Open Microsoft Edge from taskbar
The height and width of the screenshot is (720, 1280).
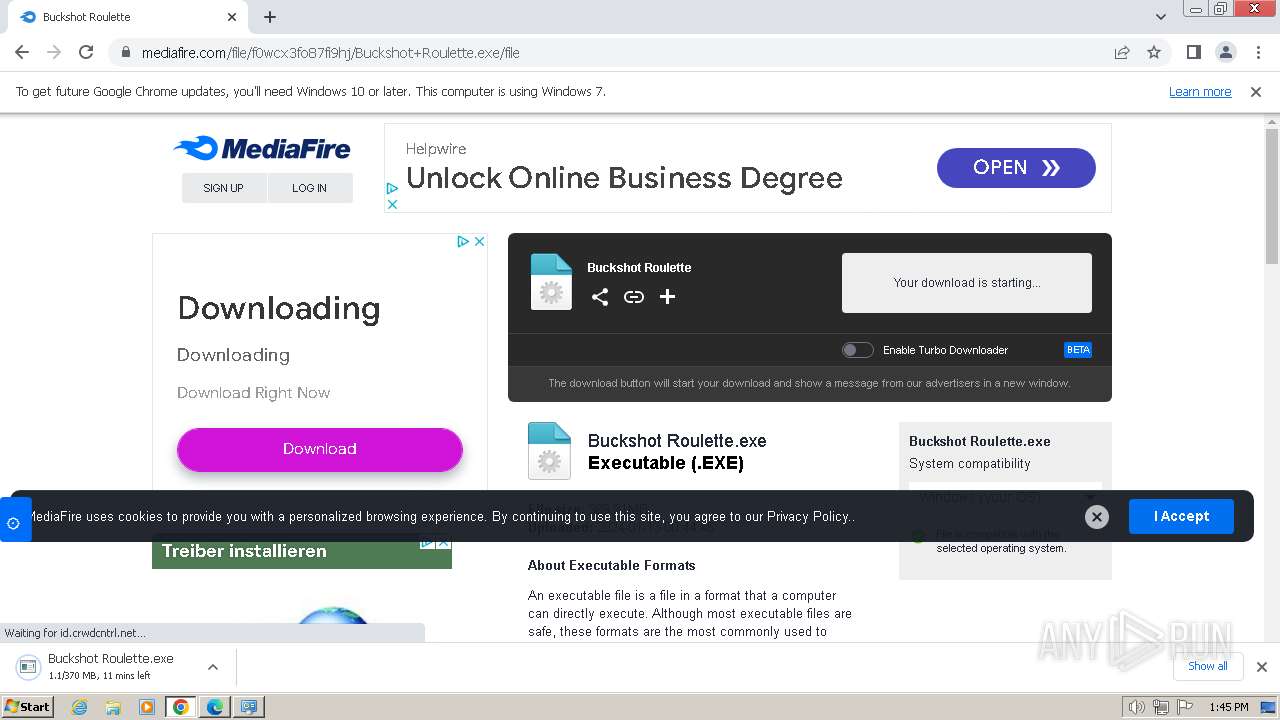point(215,707)
